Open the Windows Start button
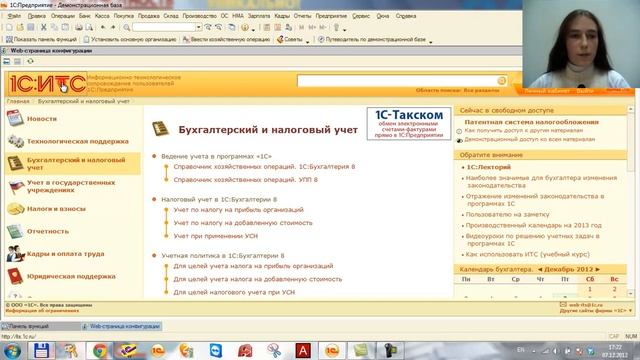The height and width of the screenshot is (360, 640). coord(12,351)
